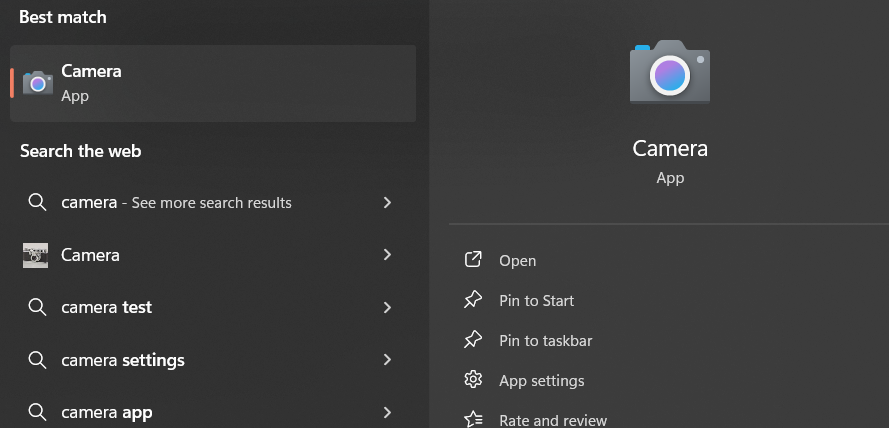Click the large Camera icon in preview pane
The width and height of the screenshot is (889, 428).
click(x=670, y=72)
